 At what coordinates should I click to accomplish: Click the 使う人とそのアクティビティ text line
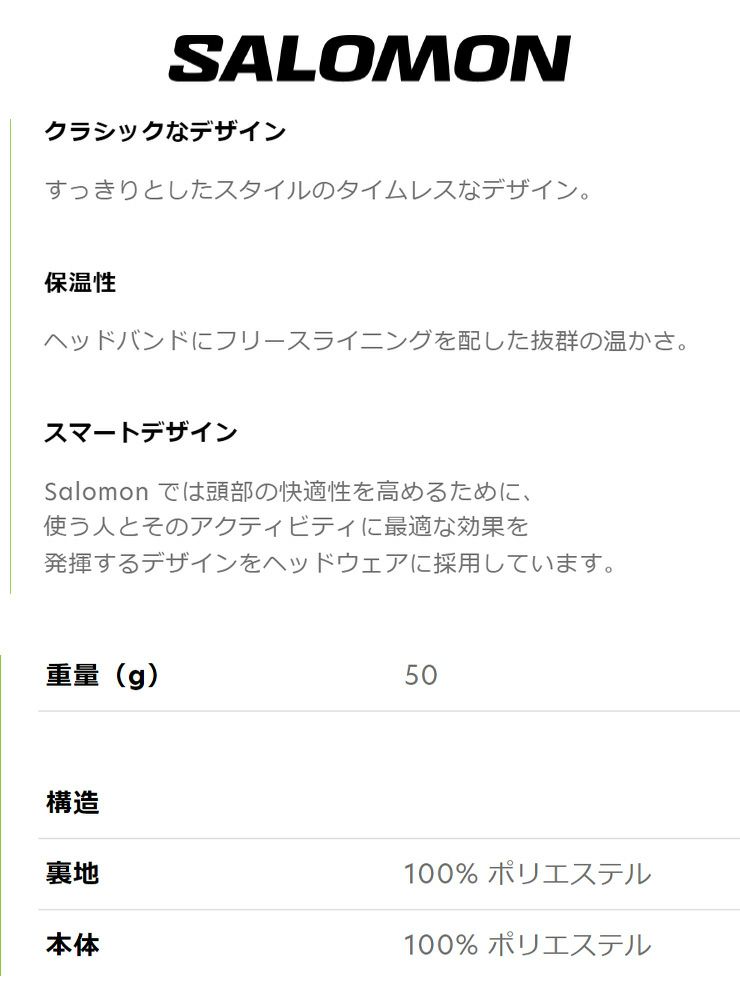(287, 526)
